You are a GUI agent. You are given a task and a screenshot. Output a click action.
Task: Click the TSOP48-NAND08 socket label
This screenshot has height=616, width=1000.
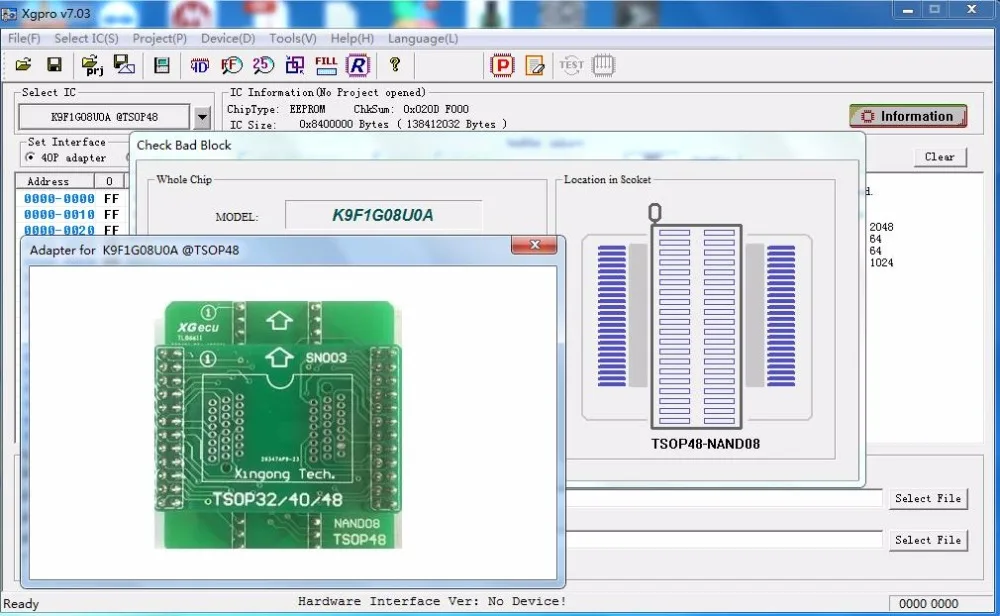coord(705,444)
